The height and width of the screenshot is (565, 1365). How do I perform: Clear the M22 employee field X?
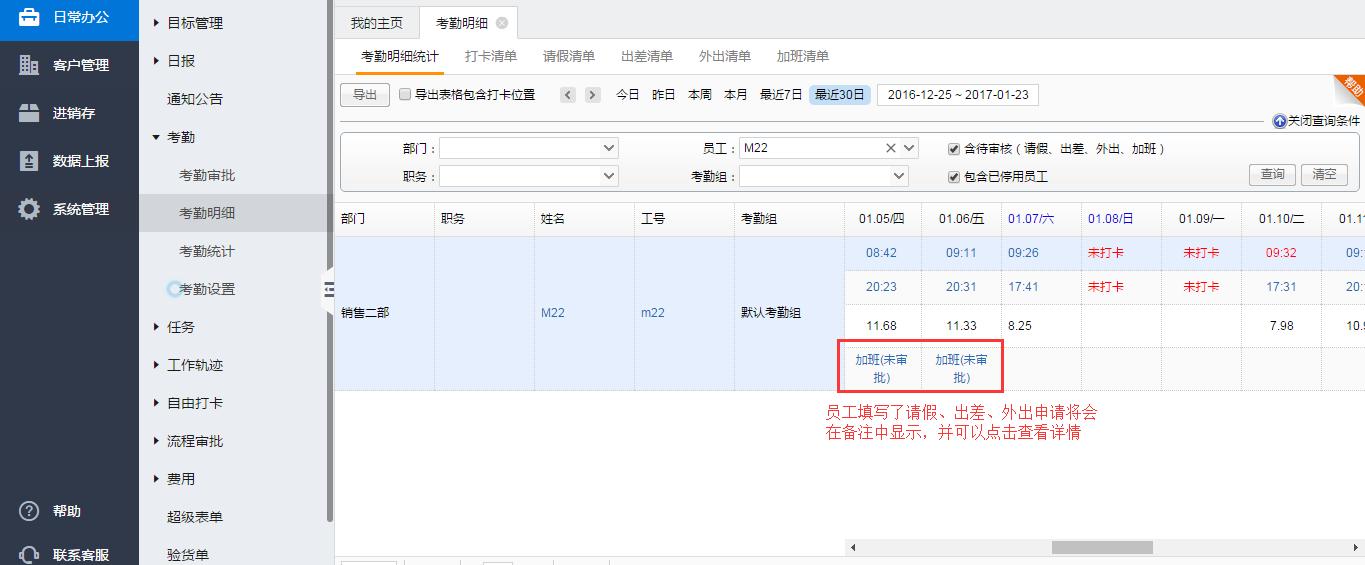pyautogui.click(x=890, y=148)
